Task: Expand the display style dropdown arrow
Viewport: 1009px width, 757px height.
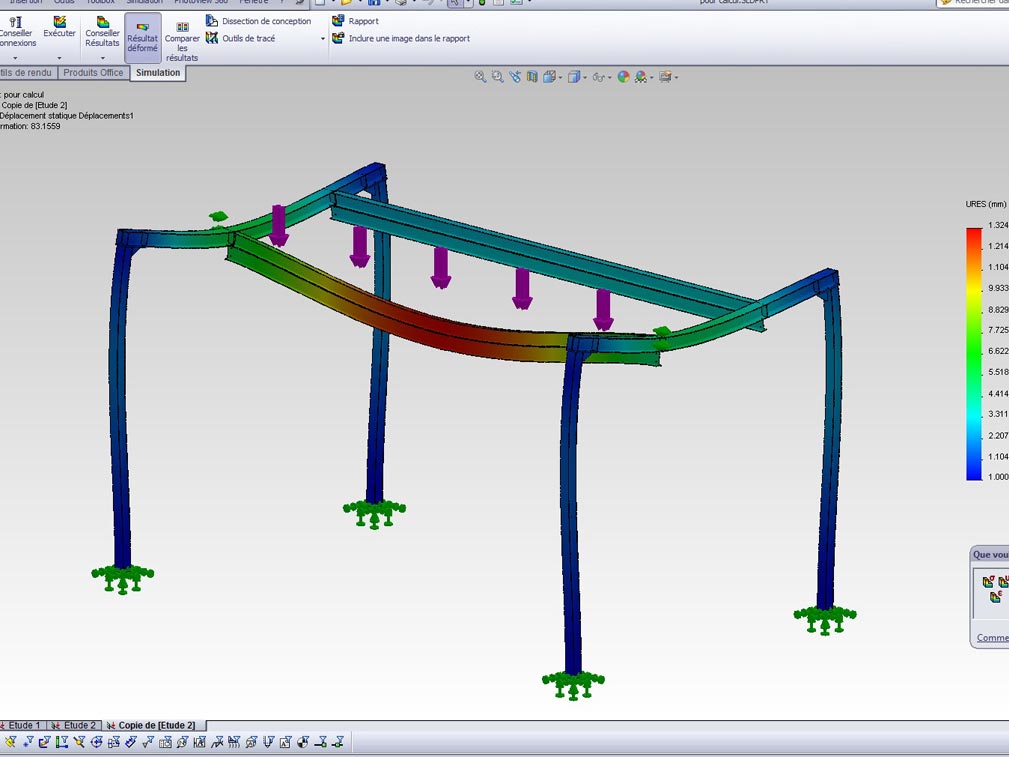Action: [585, 77]
